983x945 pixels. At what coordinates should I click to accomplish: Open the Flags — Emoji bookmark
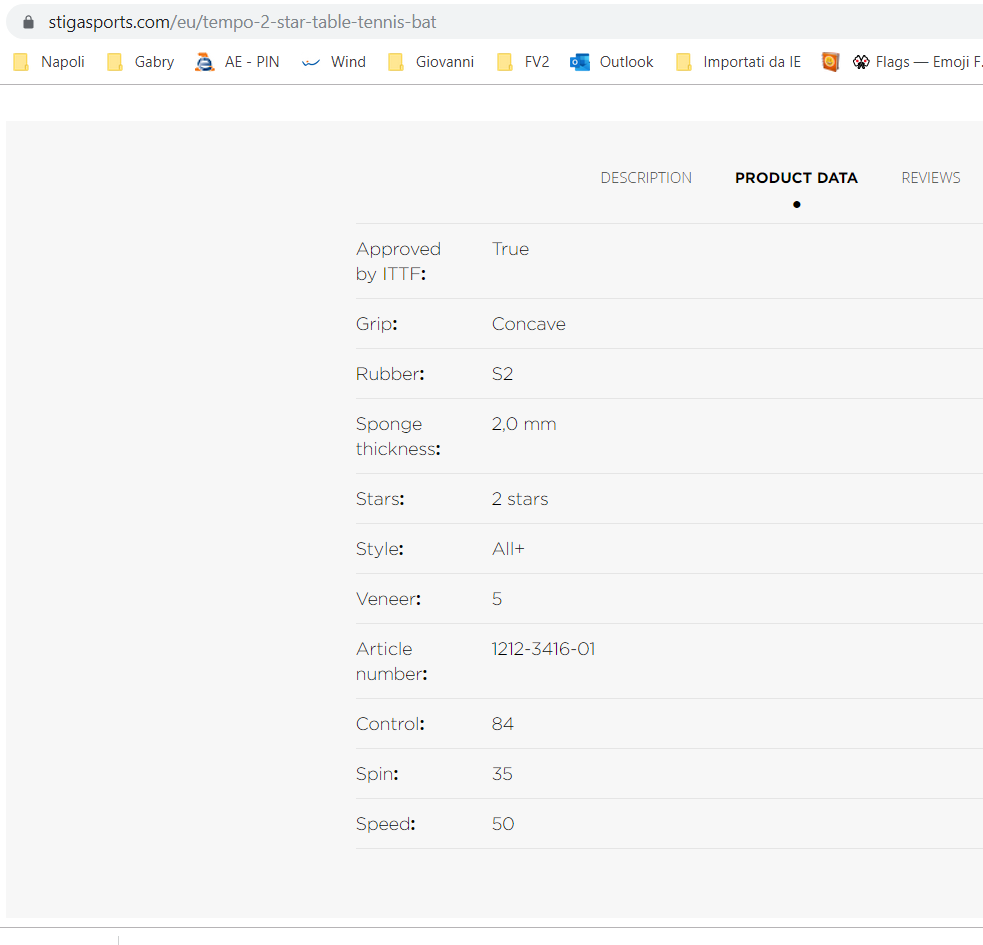coord(917,62)
